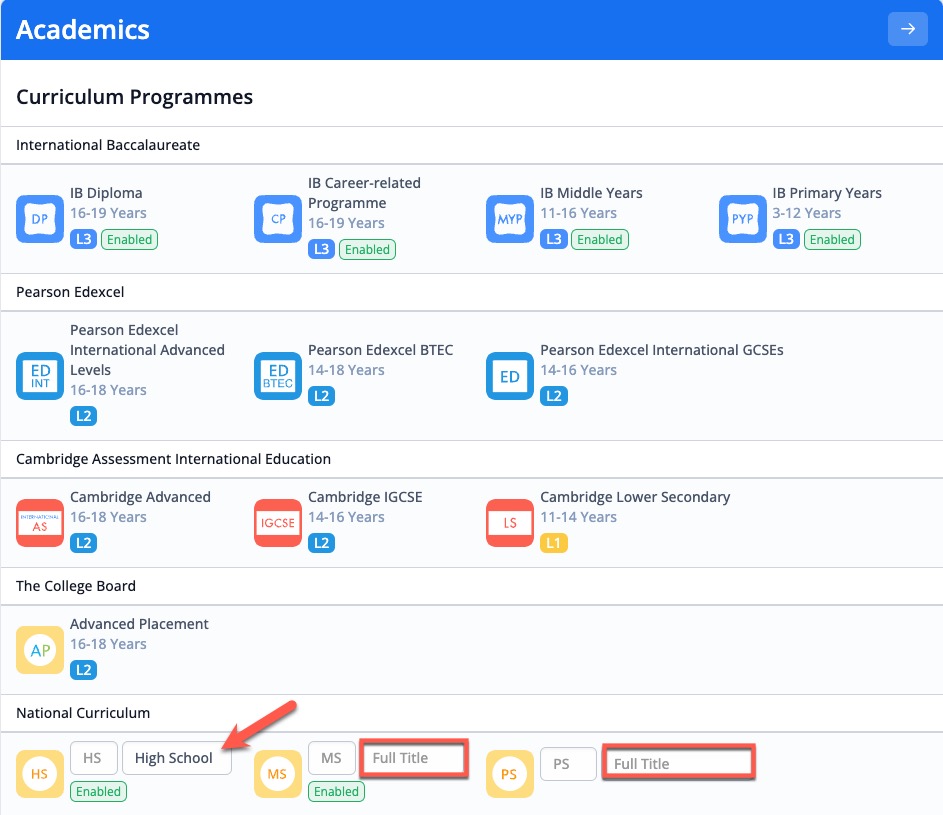The image size is (943, 815).
Task: Open the Cambridge IGCSE icon
Action: point(278,523)
